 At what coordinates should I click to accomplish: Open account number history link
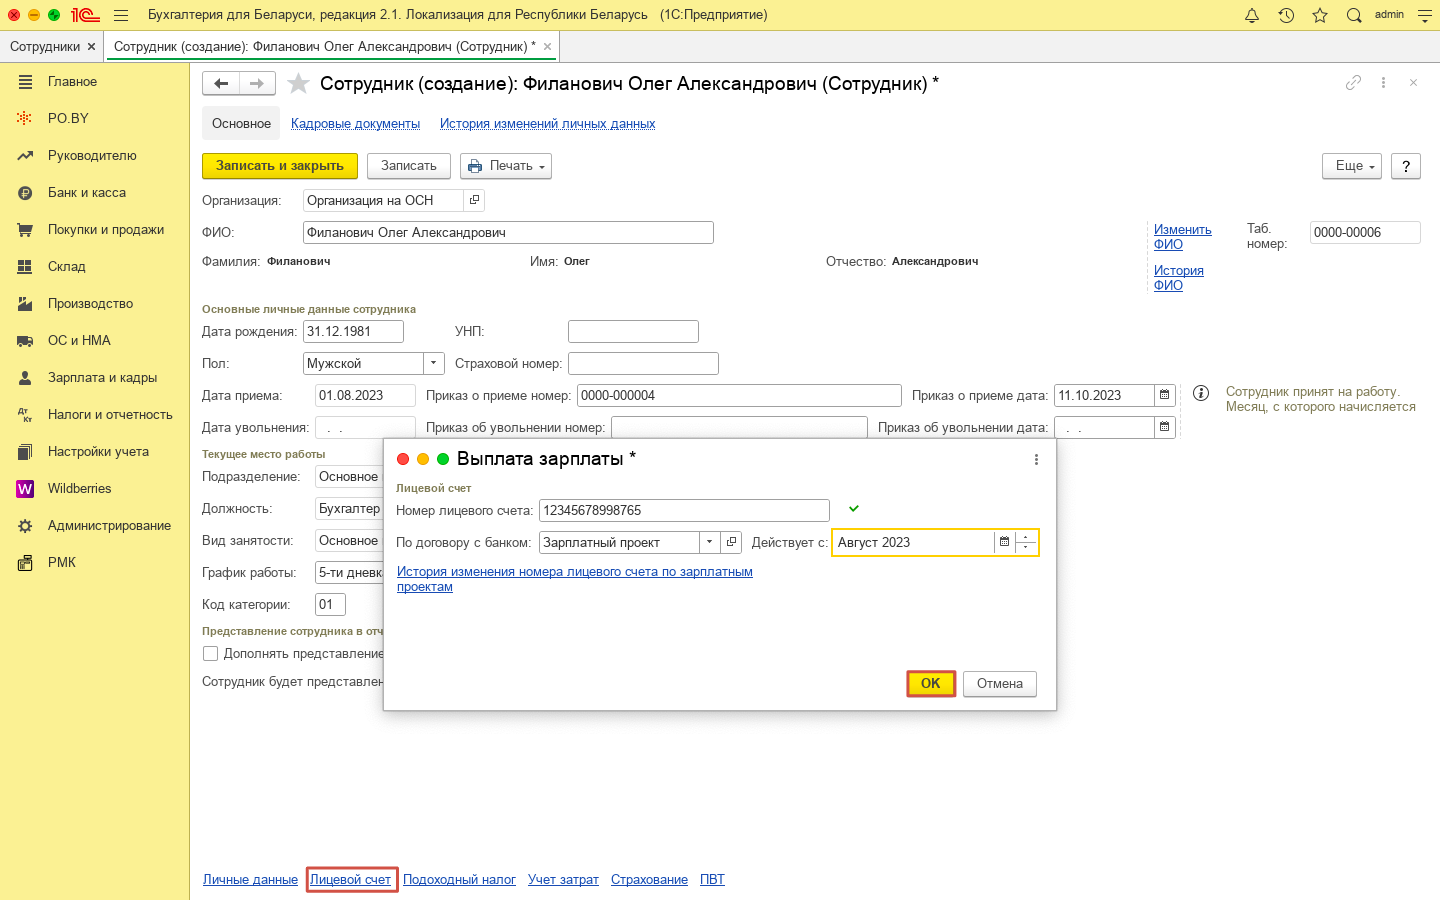click(x=574, y=579)
